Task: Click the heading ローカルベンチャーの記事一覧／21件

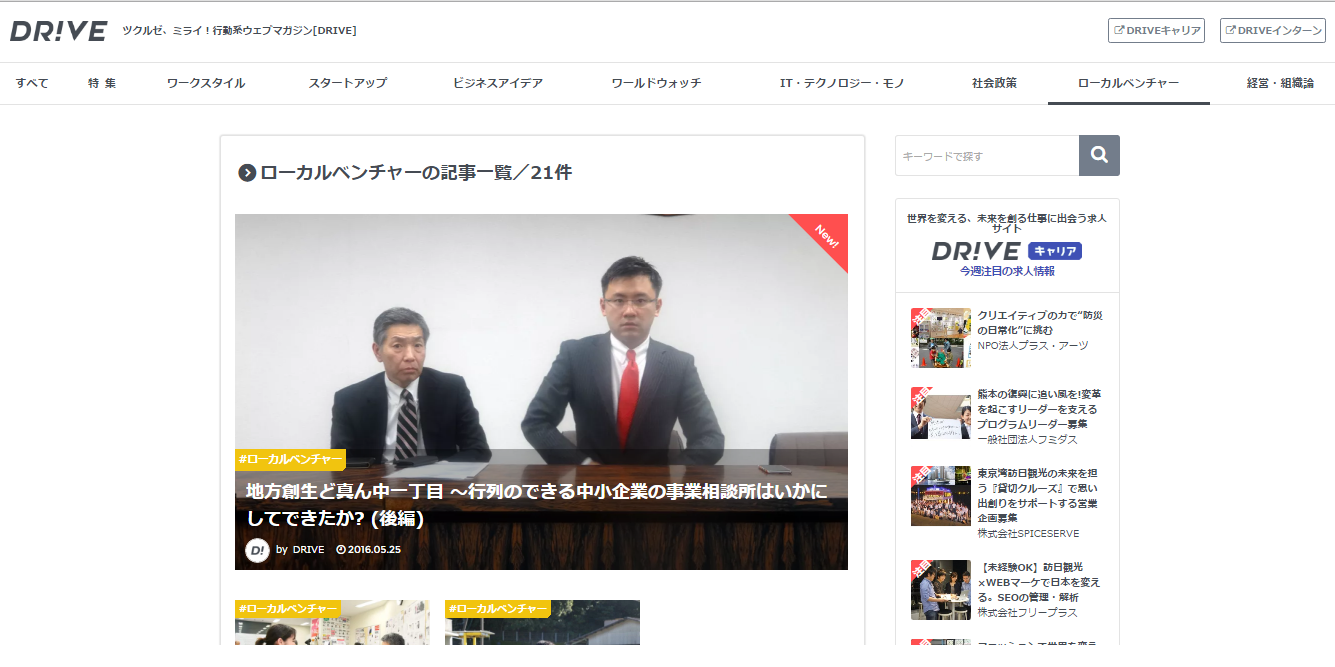Action: coord(416,173)
